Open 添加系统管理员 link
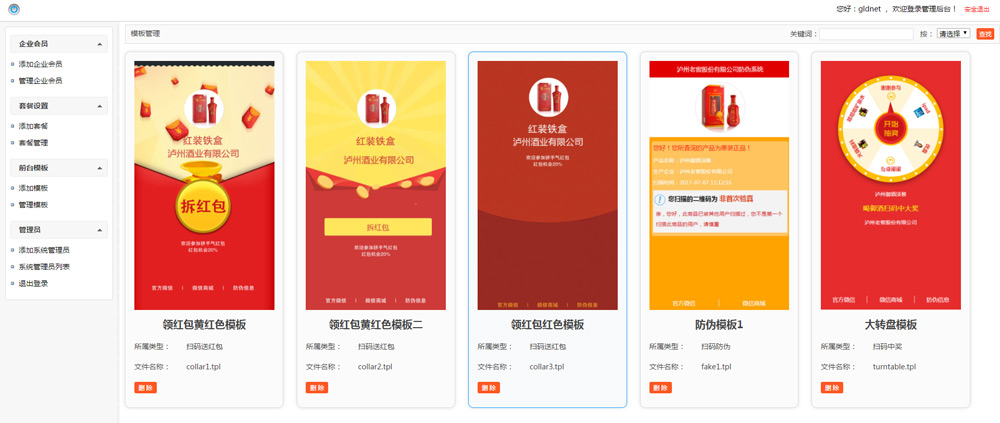 pyautogui.click(x=44, y=250)
